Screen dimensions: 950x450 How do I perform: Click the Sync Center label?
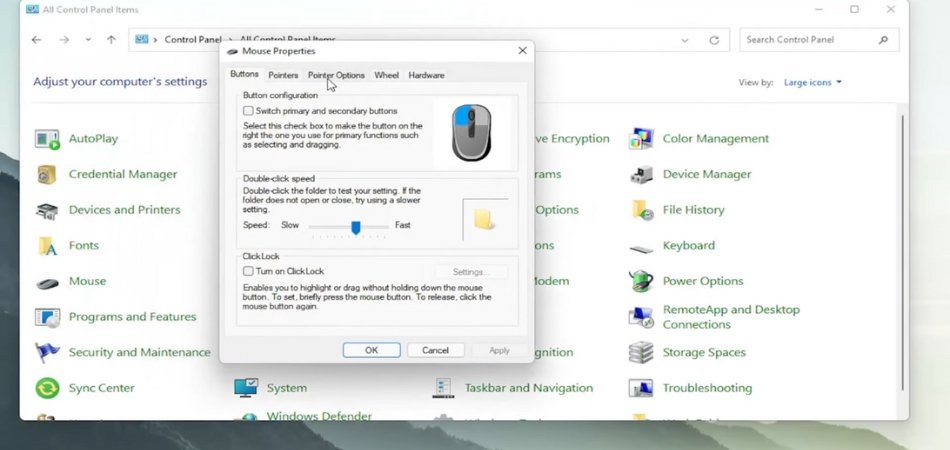click(x=102, y=388)
